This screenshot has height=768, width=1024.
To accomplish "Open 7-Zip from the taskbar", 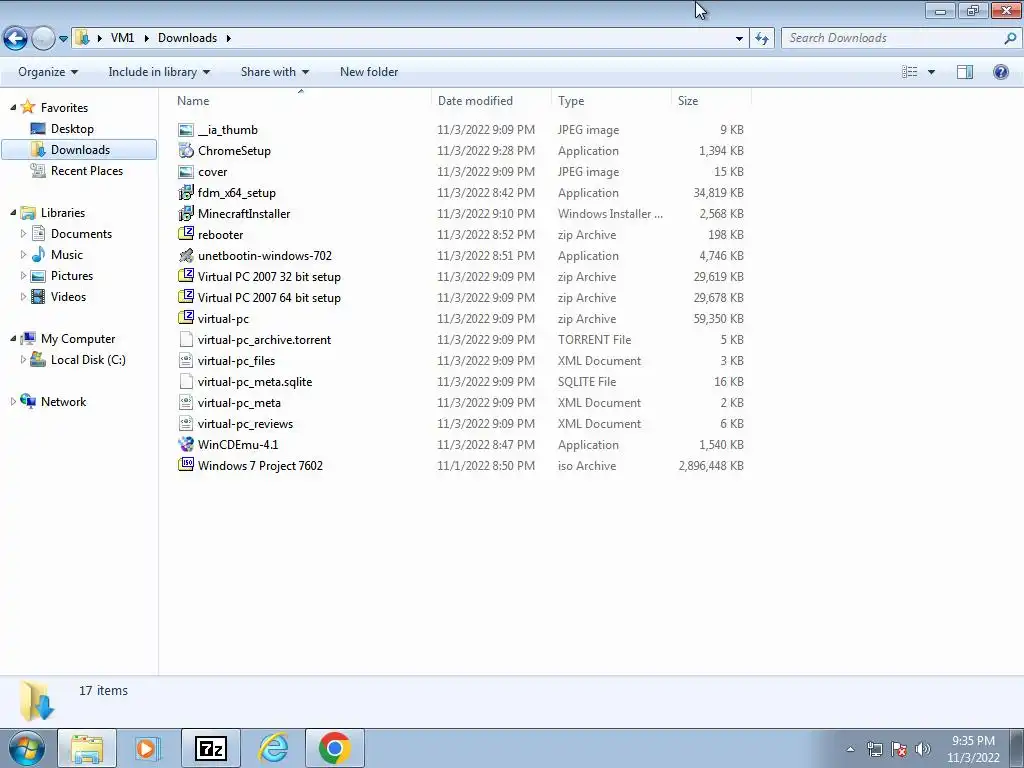I will click(210, 748).
